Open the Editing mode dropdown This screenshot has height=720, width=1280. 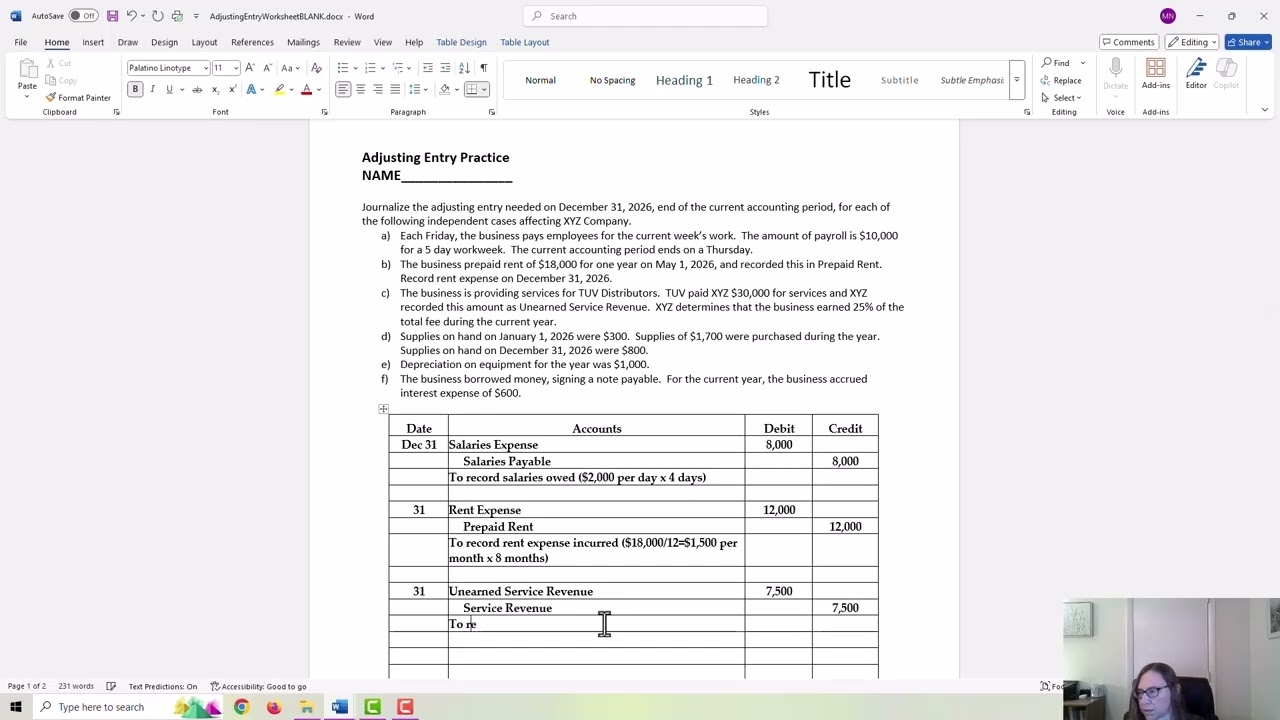click(1194, 42)
